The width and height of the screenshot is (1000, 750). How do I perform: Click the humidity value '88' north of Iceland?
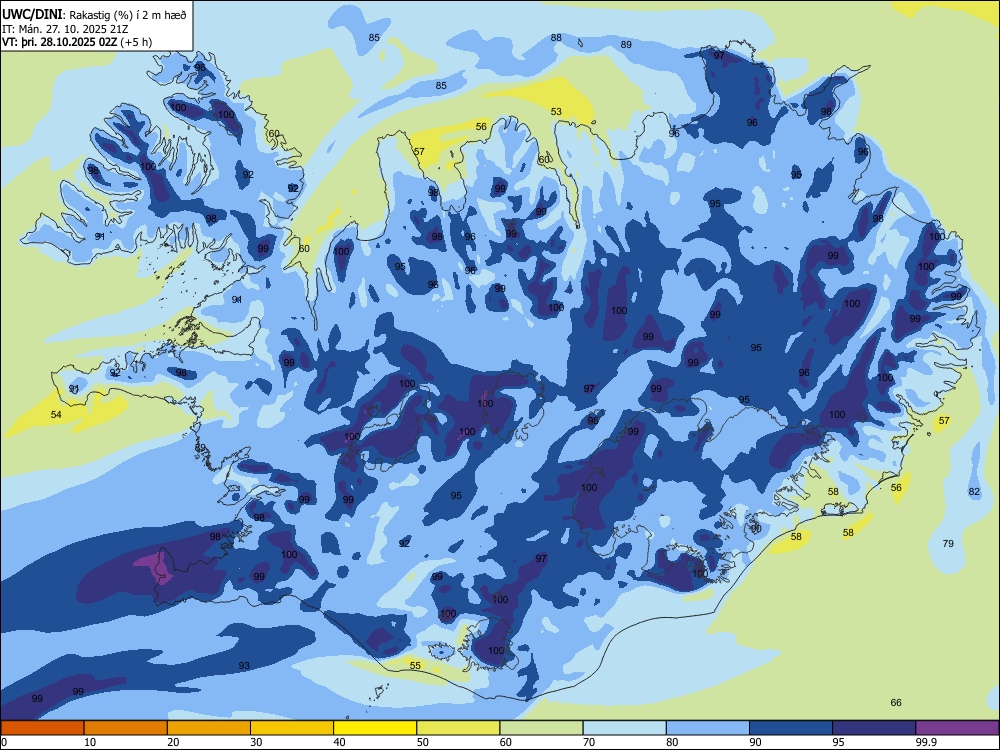pyautogui.click(x=556, y=38)
